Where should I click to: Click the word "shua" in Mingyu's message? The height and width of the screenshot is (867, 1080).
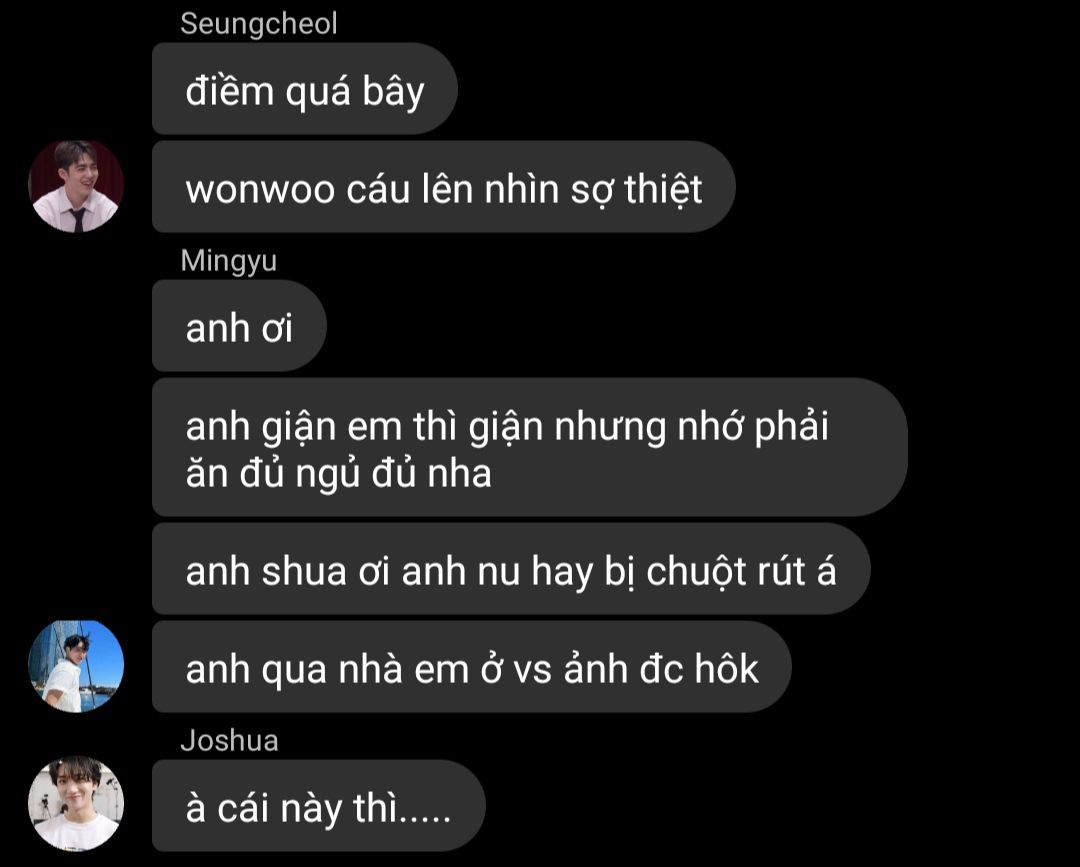[303, 572]
